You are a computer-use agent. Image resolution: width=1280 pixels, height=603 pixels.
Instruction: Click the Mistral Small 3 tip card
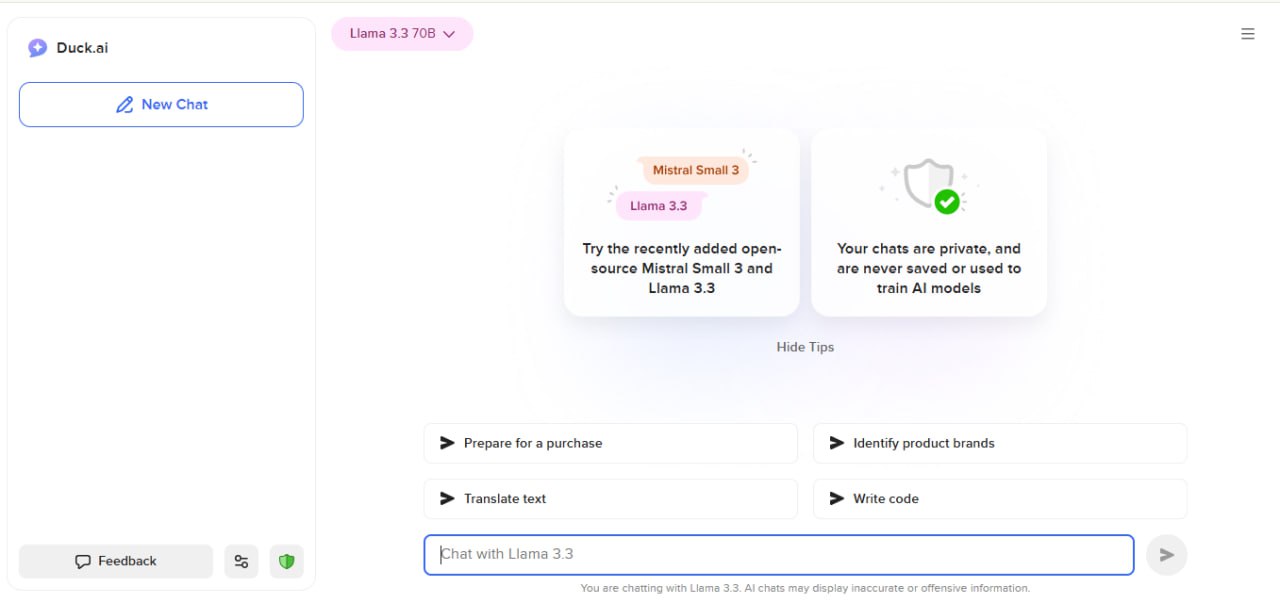click(681, 222)
